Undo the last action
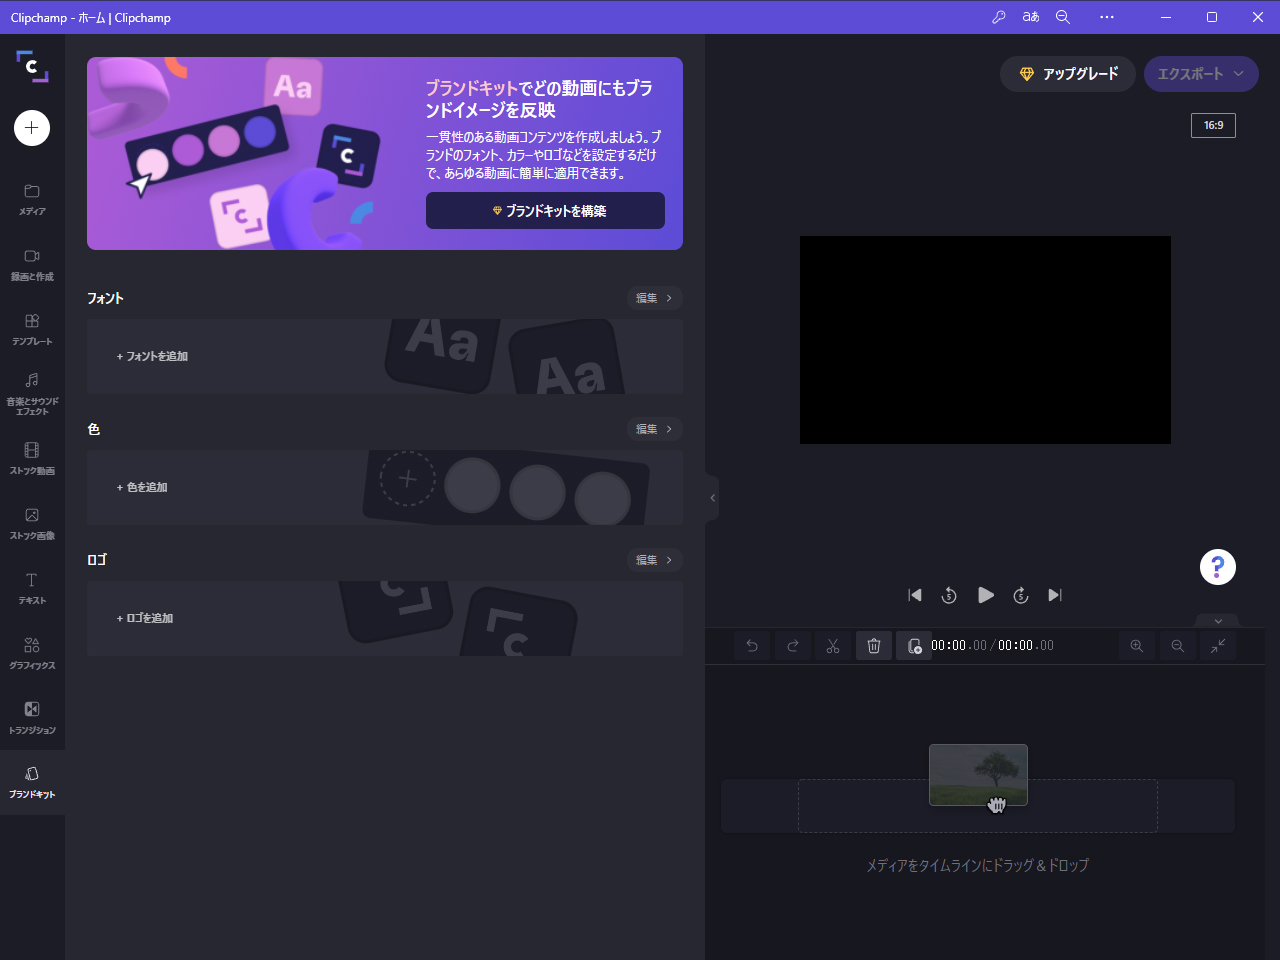 (752, 646)
